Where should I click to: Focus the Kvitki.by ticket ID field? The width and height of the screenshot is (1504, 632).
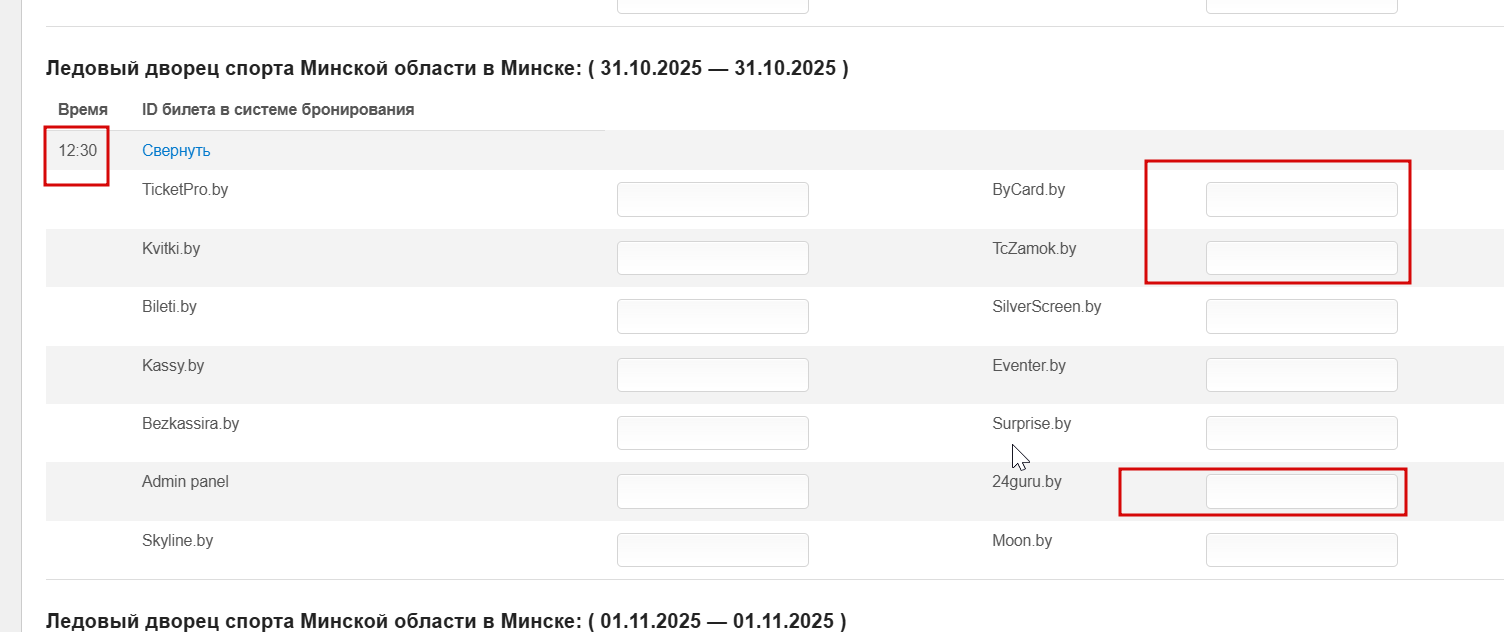[712, 258]
